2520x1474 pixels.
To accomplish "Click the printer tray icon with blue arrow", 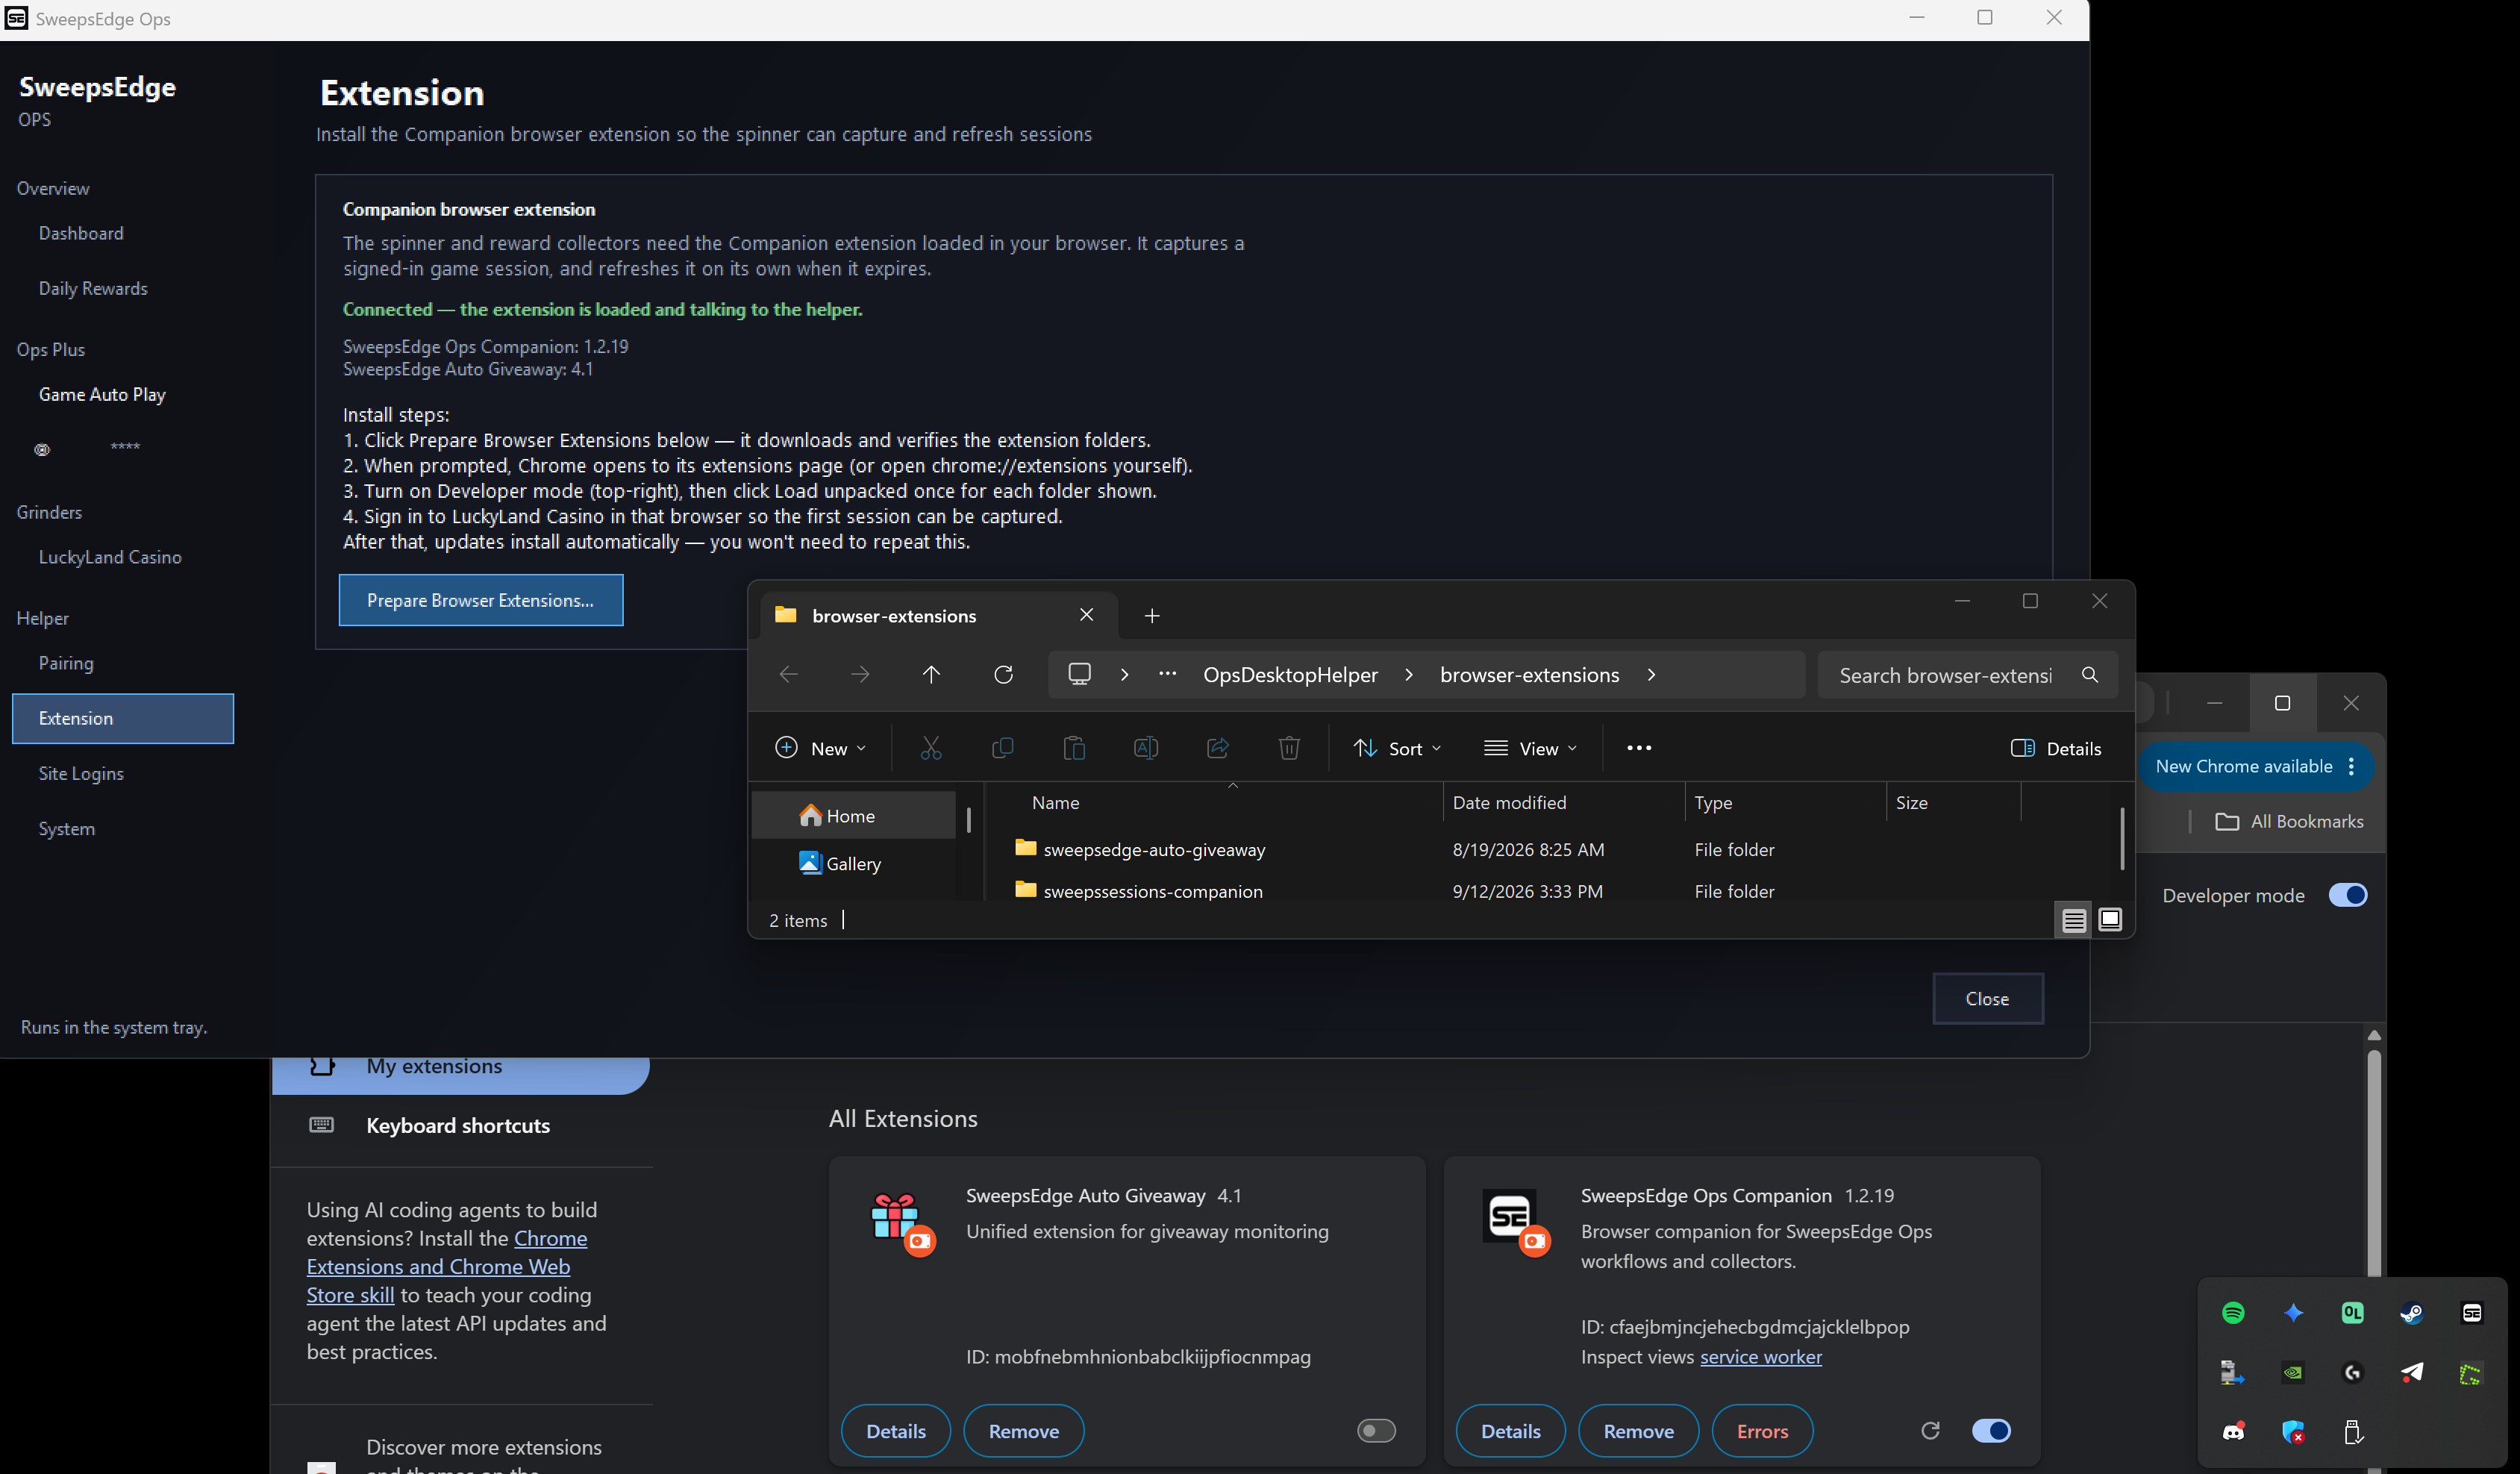I will click(2233, 1373).
